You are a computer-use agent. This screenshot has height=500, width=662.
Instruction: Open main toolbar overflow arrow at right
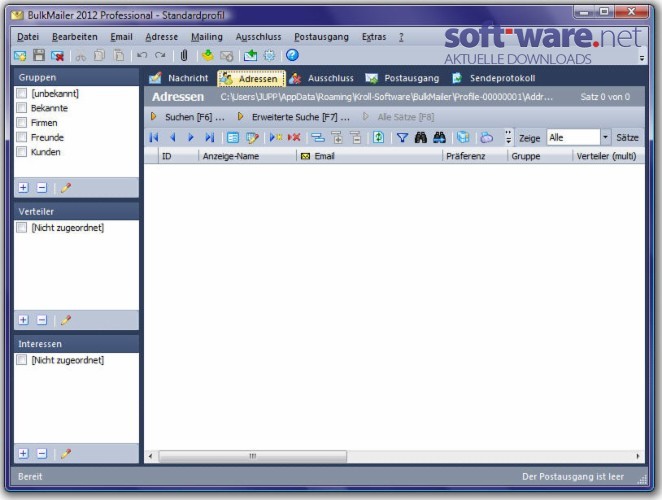tap(642, 58)
